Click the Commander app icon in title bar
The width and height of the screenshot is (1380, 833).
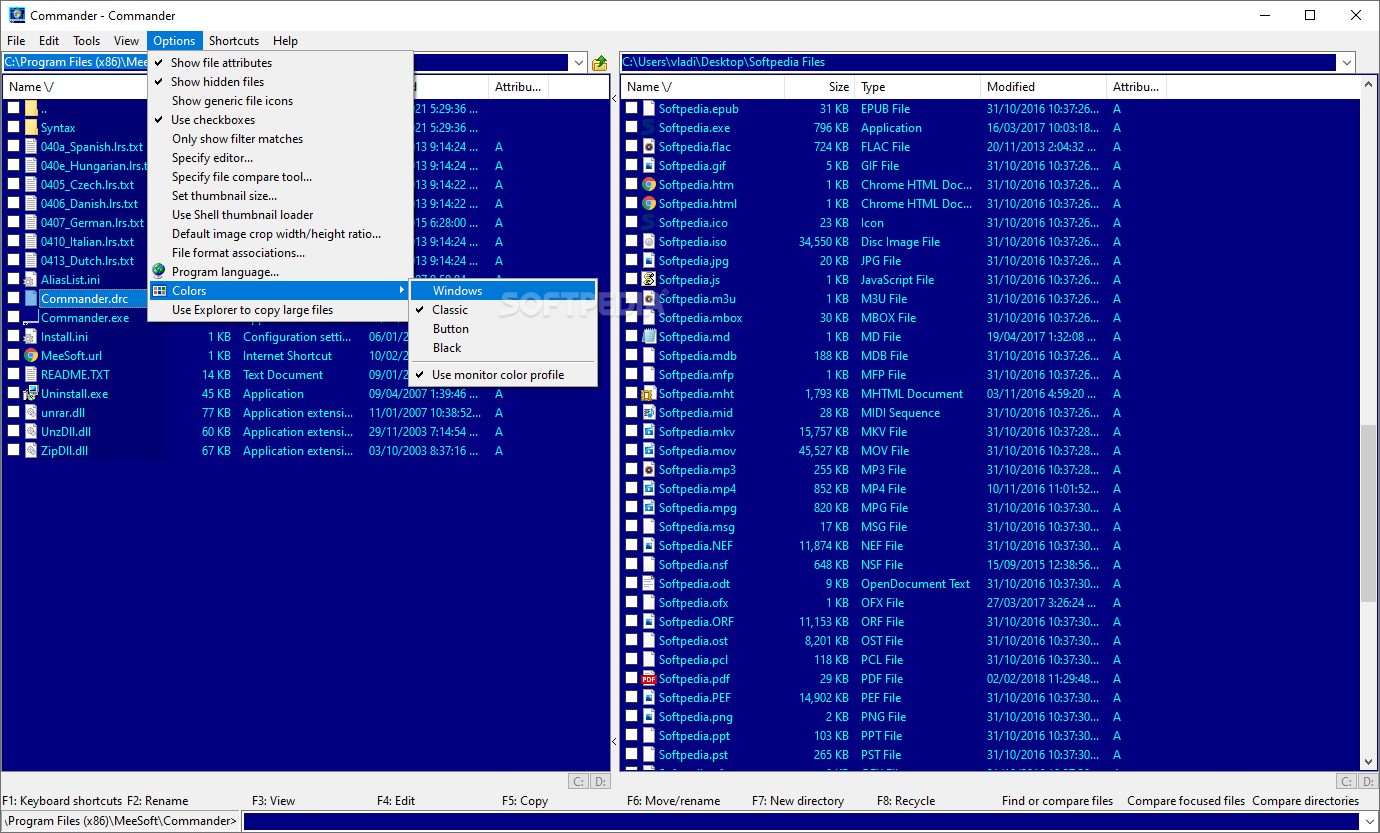17,15
